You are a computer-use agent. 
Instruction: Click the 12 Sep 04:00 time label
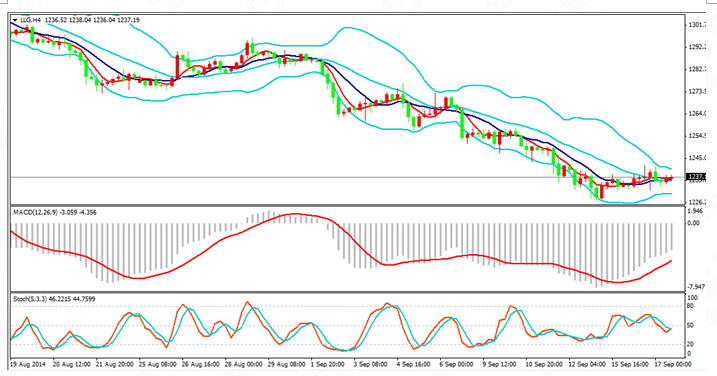588,365
